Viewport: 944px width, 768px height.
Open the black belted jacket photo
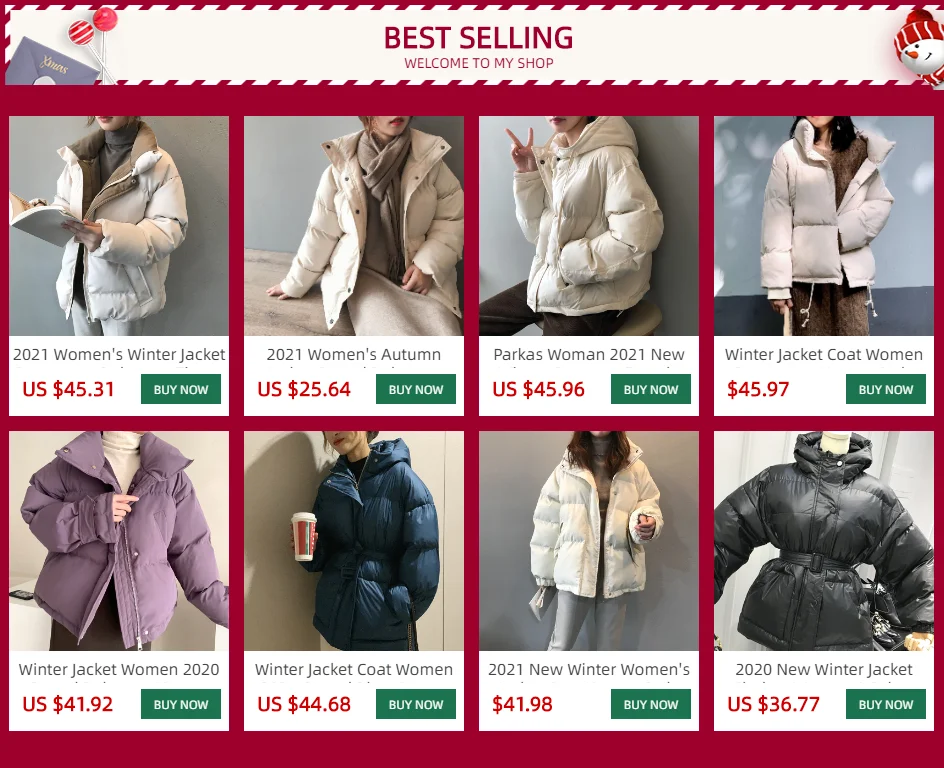point(824,540)
